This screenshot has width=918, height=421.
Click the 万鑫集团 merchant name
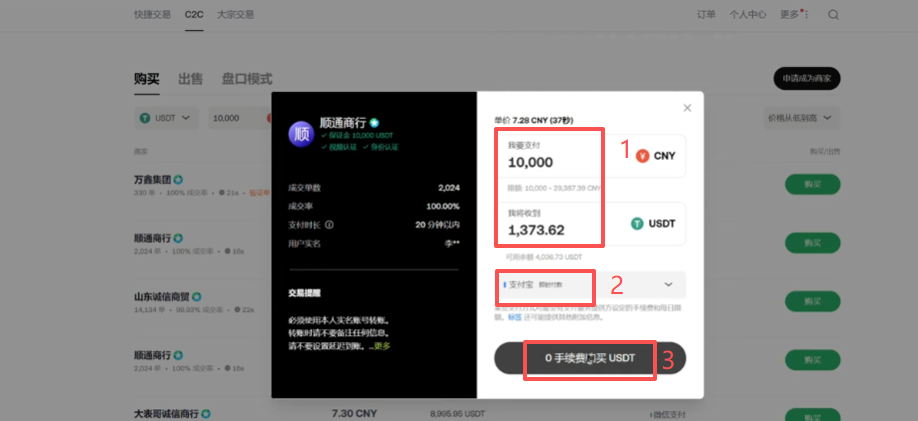point(152,180)
